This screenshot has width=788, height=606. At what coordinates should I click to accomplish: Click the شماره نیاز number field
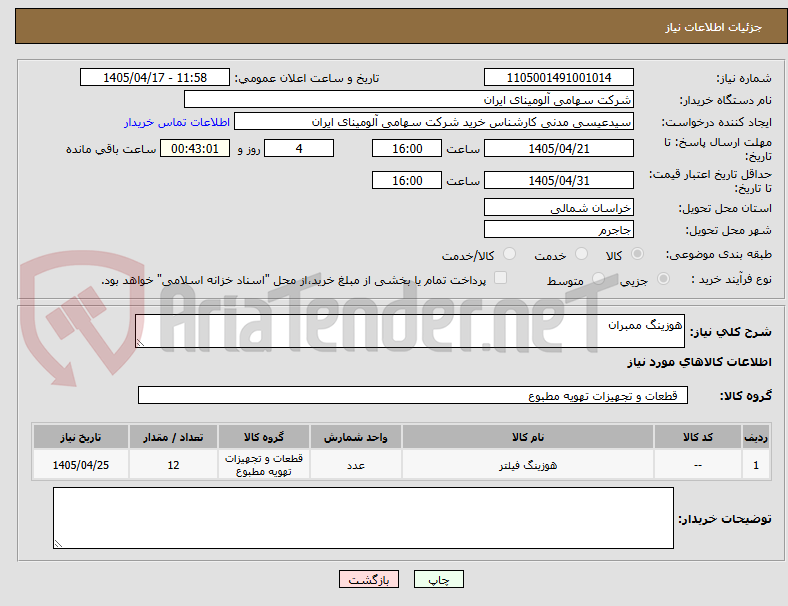pyautogui.click(x=558, y=77)
